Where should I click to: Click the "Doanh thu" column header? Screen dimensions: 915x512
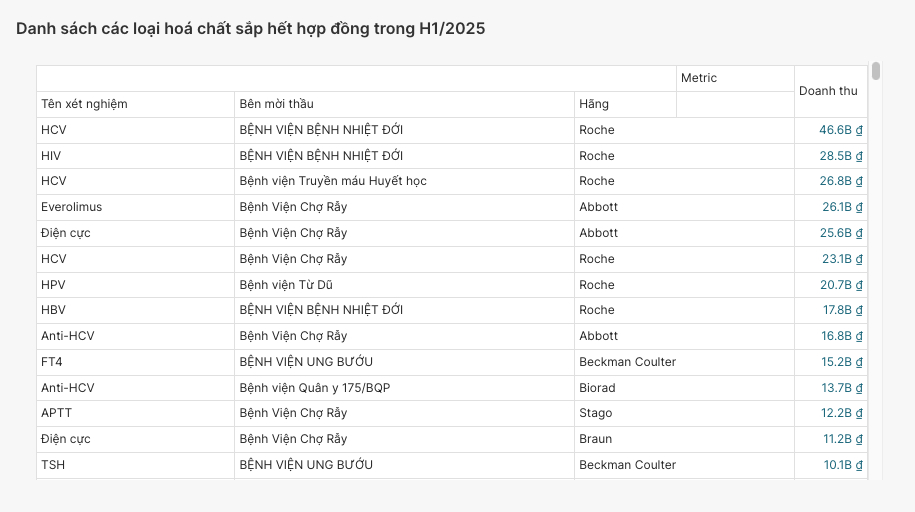click(x=828, y=91)
